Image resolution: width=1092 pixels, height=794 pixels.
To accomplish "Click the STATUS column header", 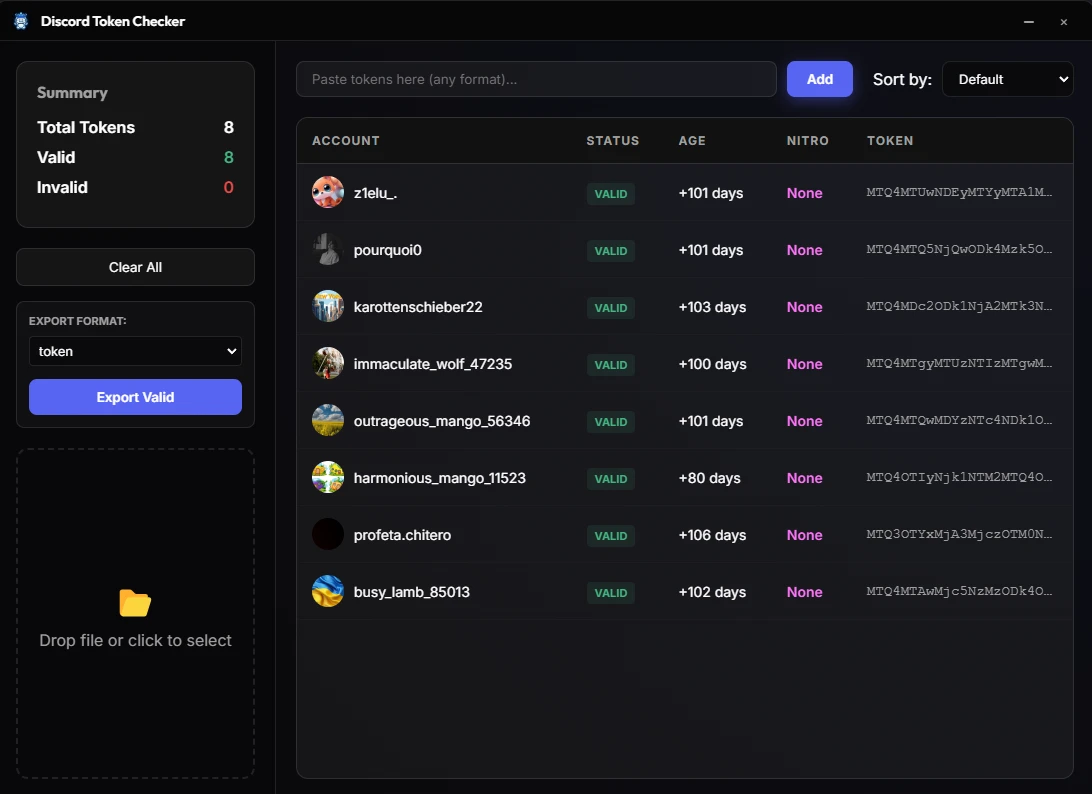I will click(x=612, y=141).
